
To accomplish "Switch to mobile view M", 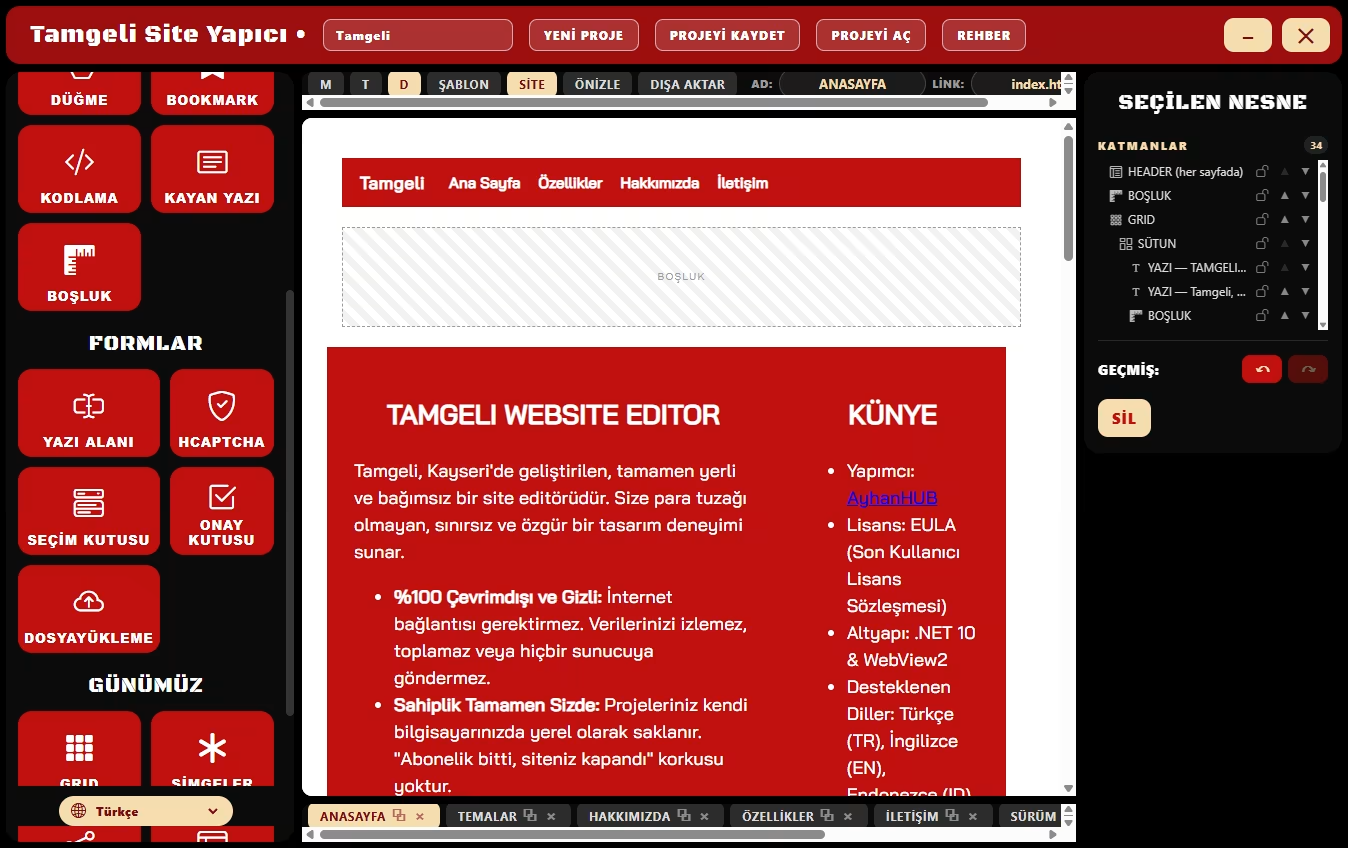I will 326,84.
